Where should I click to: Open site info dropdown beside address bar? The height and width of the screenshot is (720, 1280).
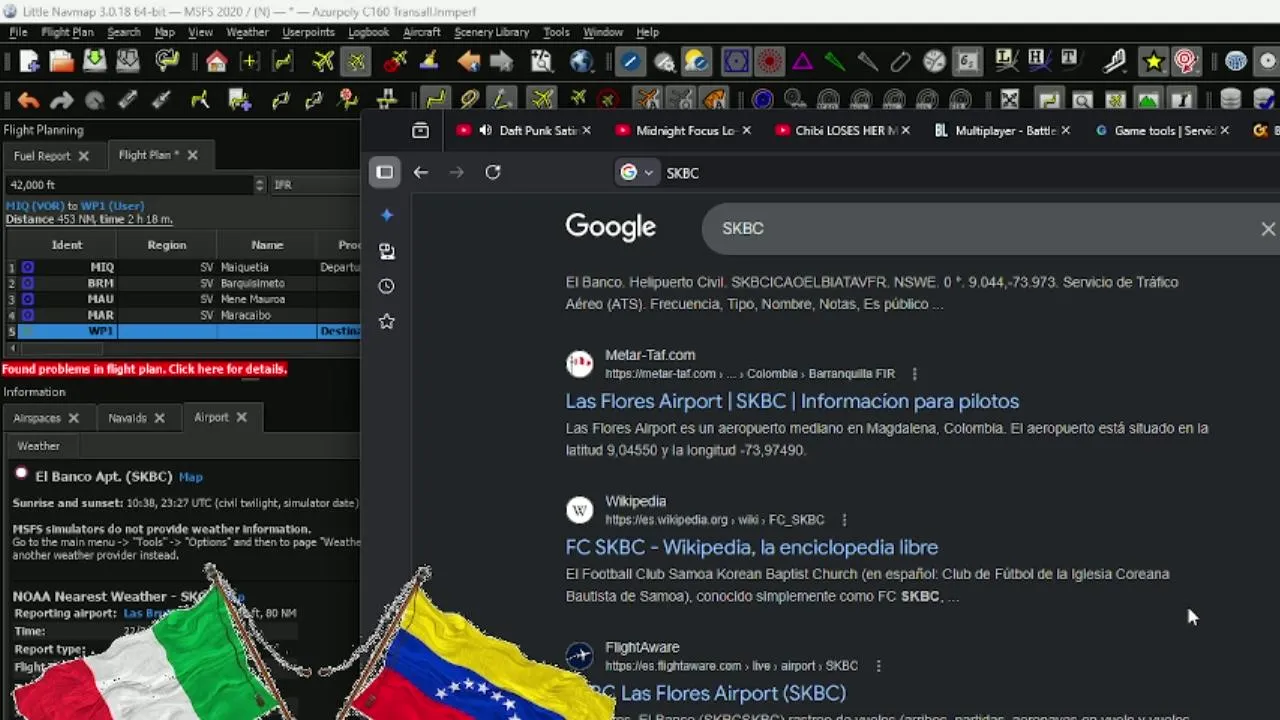click(x=636, y=172)
